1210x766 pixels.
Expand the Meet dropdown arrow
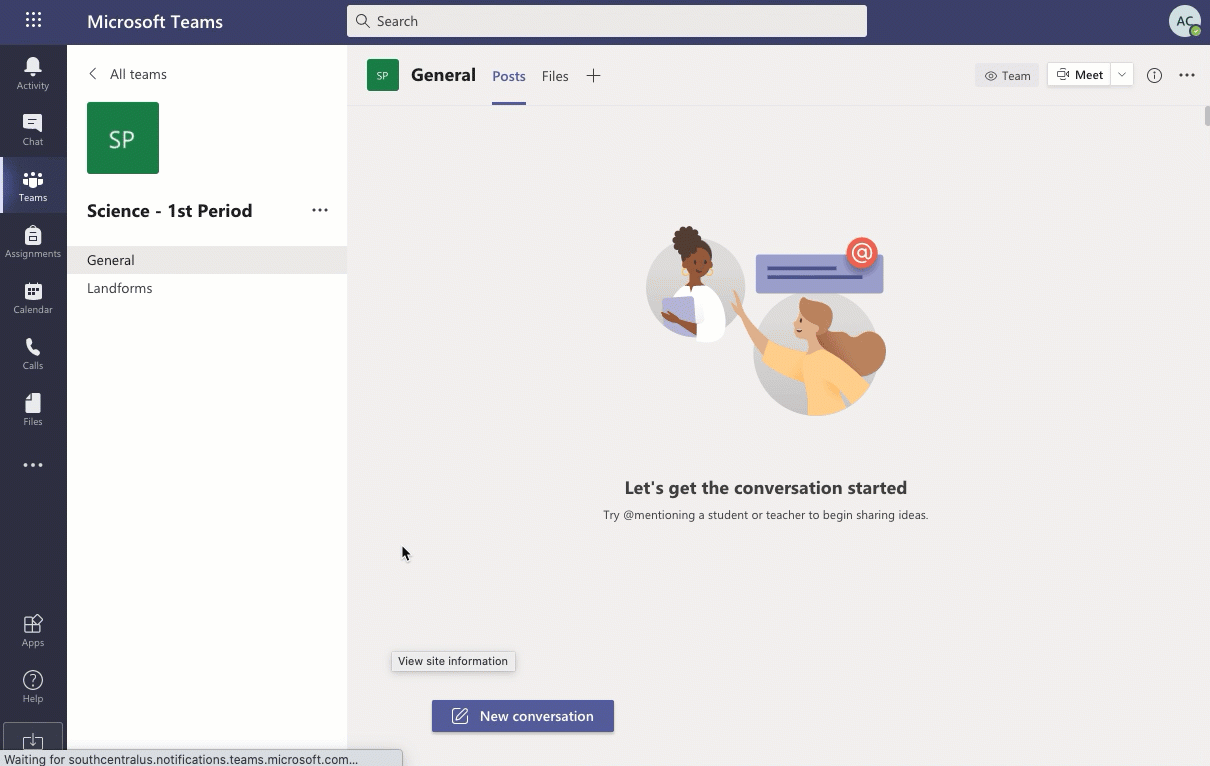pos(1122,75)
